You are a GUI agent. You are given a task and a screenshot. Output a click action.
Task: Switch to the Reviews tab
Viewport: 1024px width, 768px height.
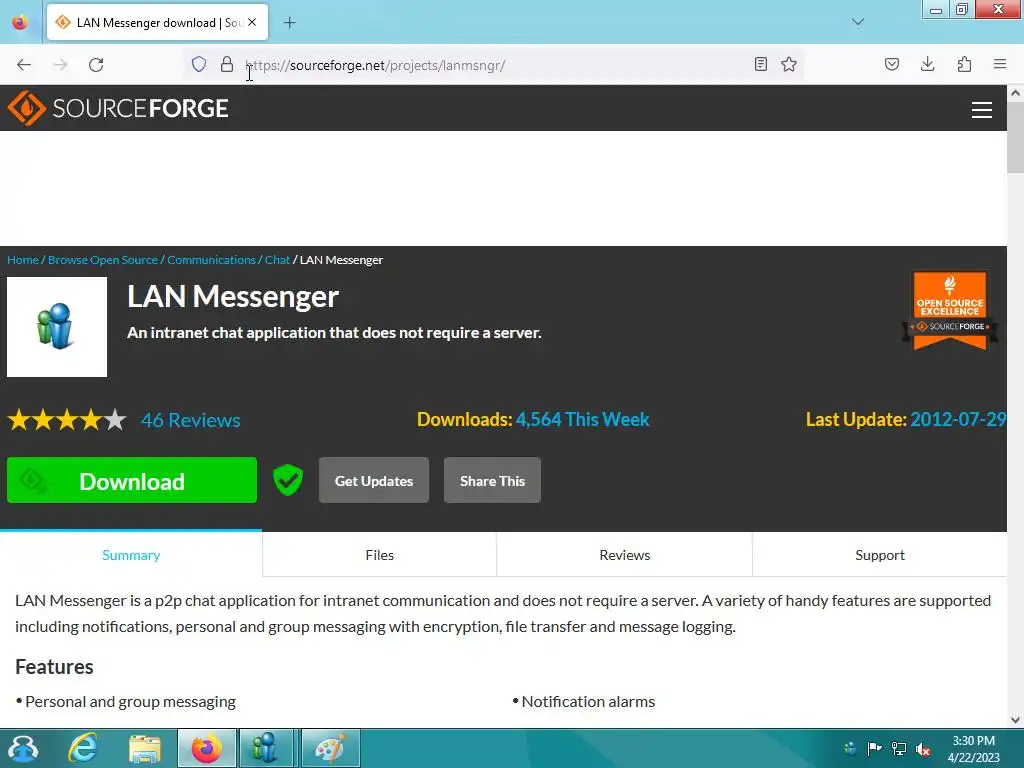(x=624, y=554)
